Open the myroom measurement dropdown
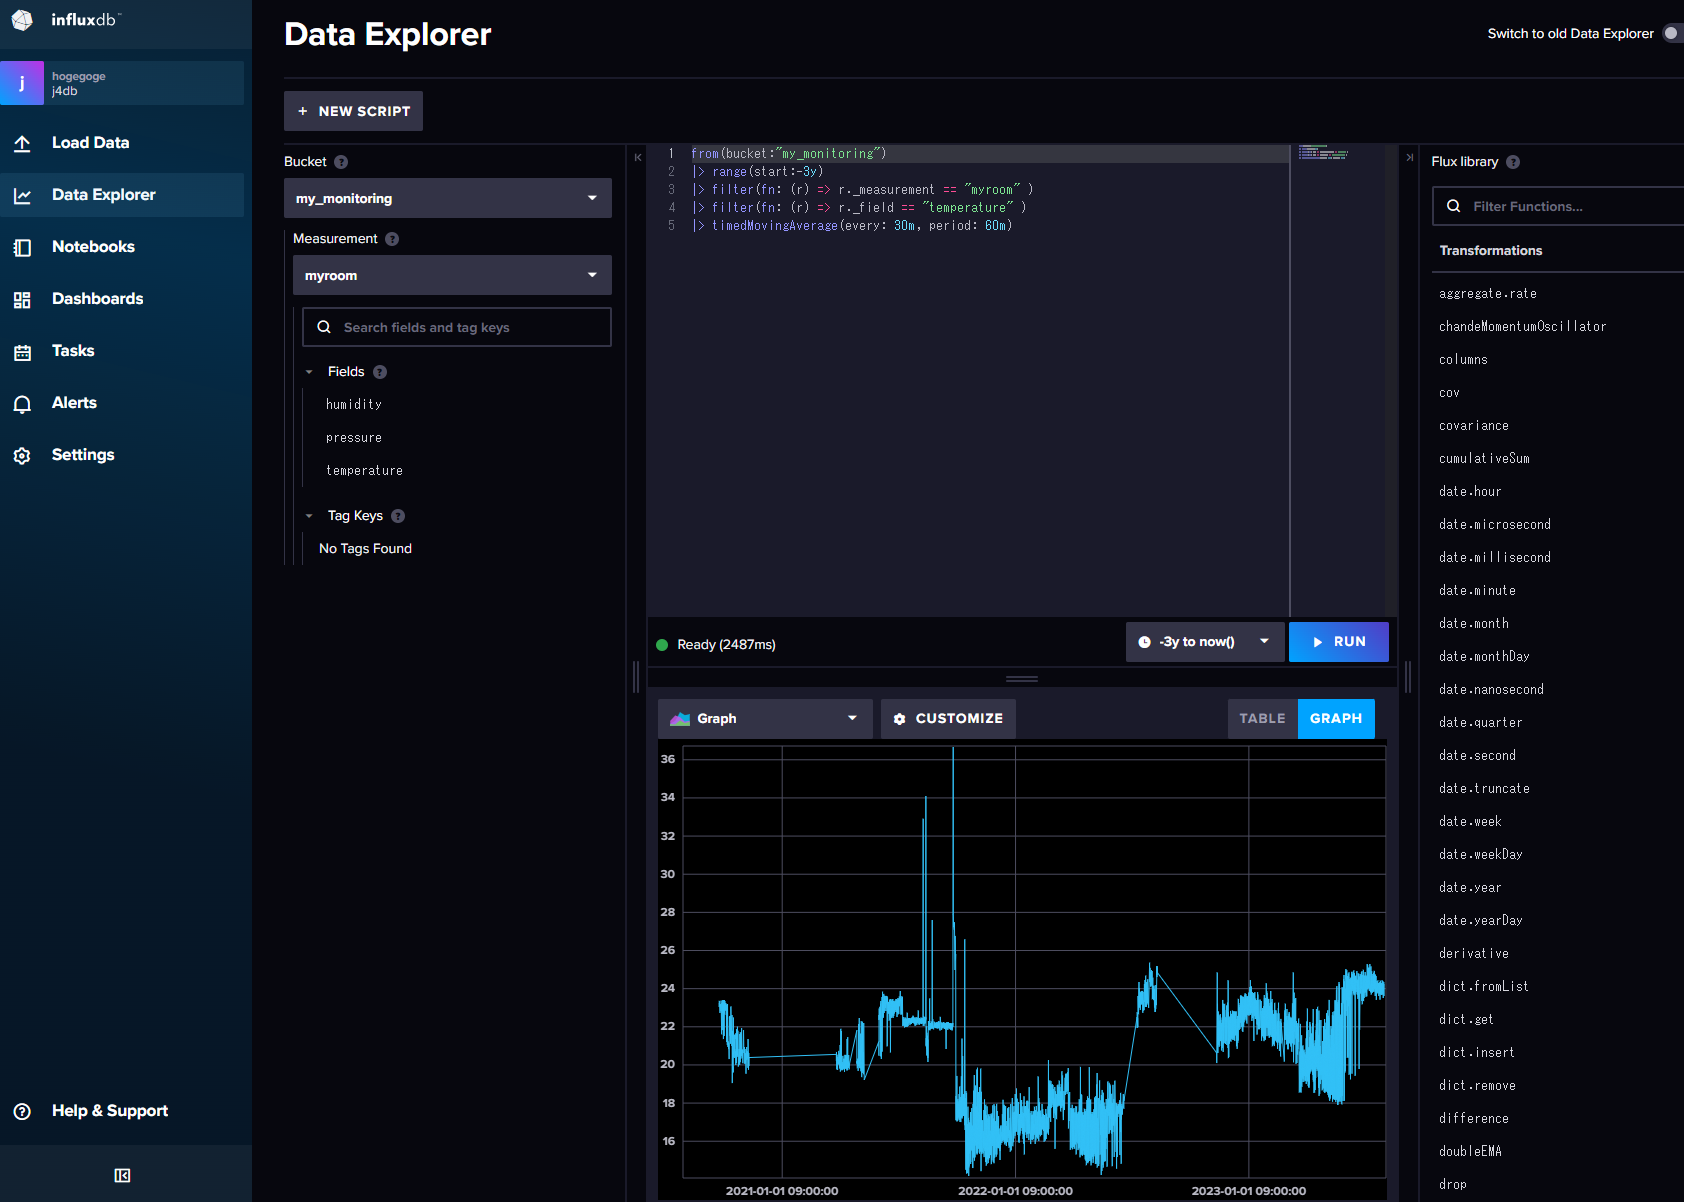This screenshot has width=1684, height=1202. pyautogui.click(x=451, y=275)
